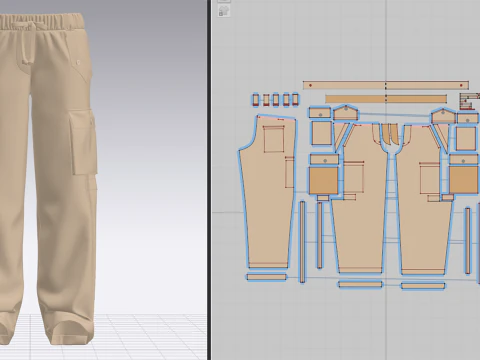Viewport: 480px width, 360px height.
Task: Select the right dark-shaded cargo pocket pattern
Action: tap(464, 180)
